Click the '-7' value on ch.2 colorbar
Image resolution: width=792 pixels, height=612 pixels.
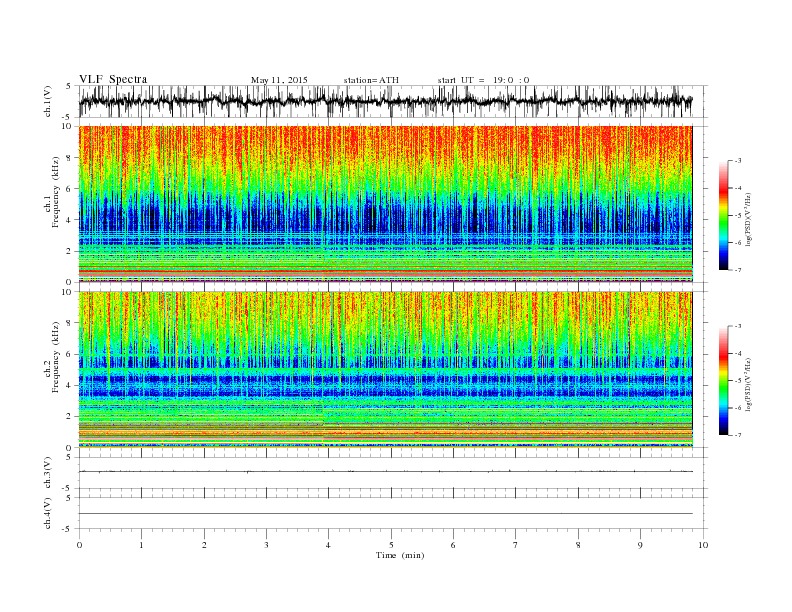738,435
